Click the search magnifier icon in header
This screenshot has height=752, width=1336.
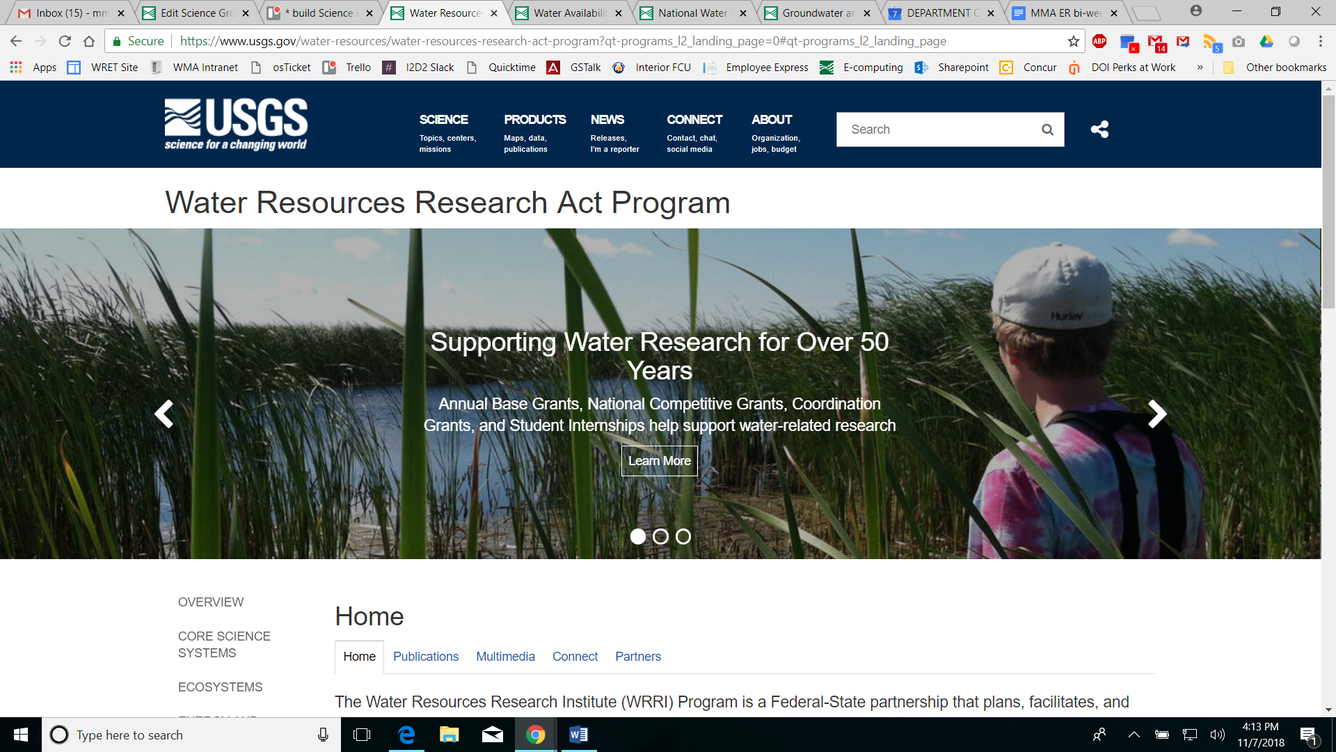1047,130
